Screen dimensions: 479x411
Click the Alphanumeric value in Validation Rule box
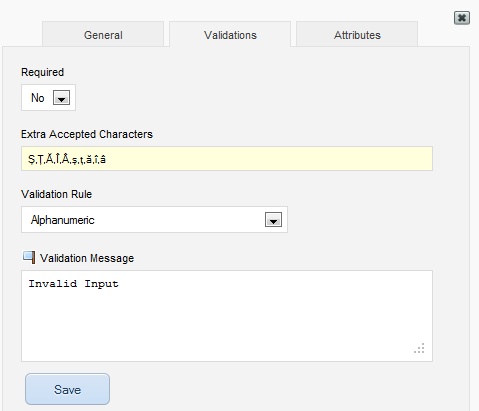(63, 220)
